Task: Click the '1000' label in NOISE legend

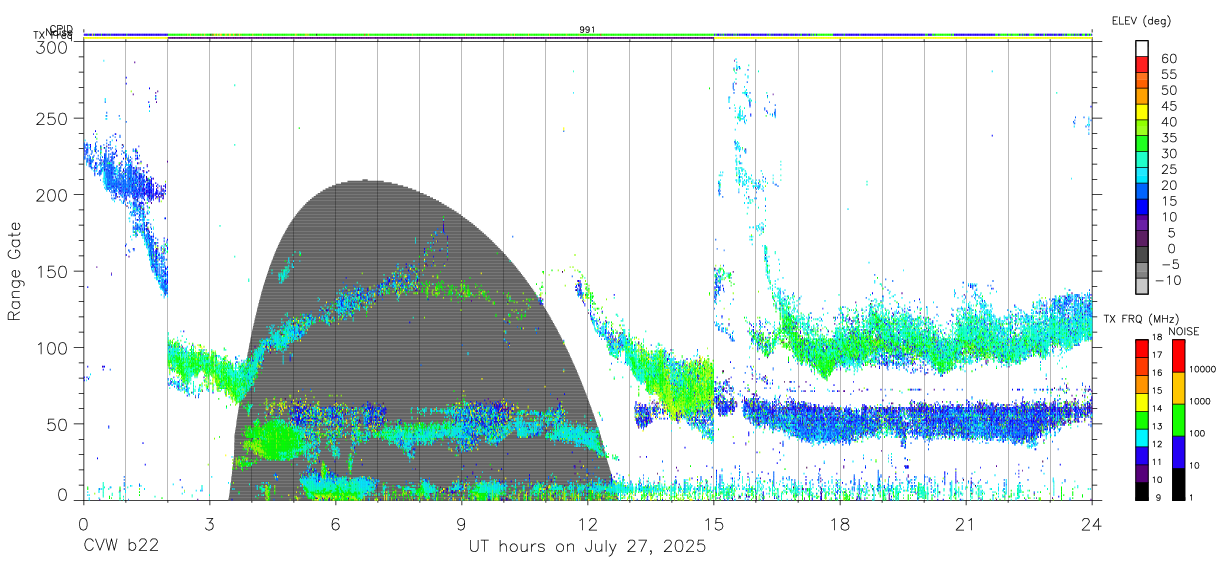Action: pos(1201,402)
